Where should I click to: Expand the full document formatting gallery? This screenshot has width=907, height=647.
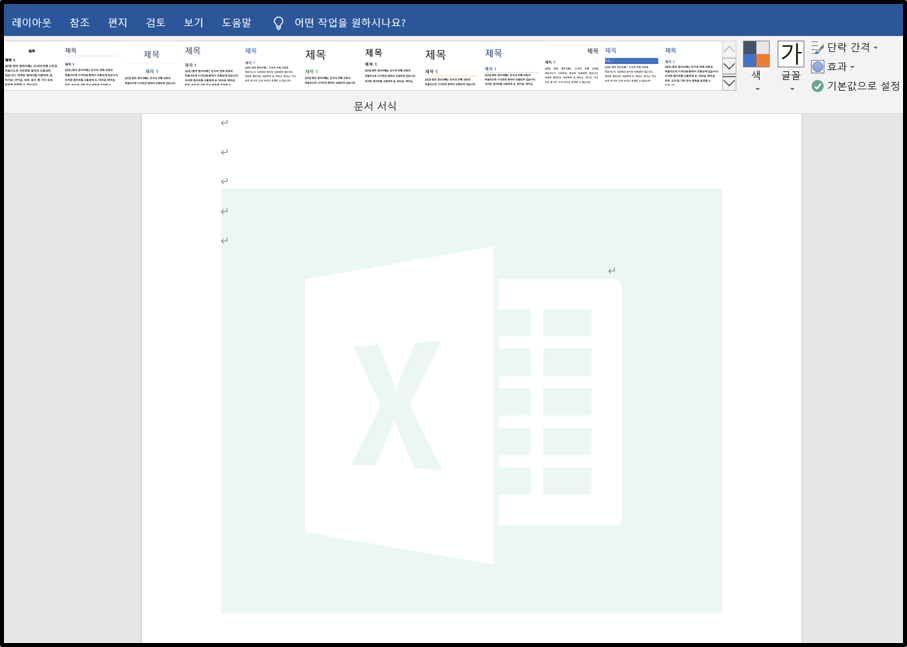(x=729, y=82)
